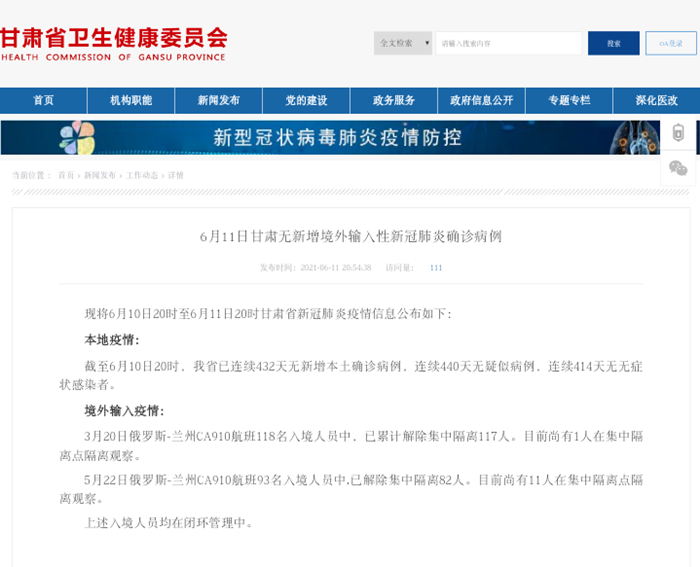
Task: Open the 全文检索 search type dropdown
Action: 403,43
